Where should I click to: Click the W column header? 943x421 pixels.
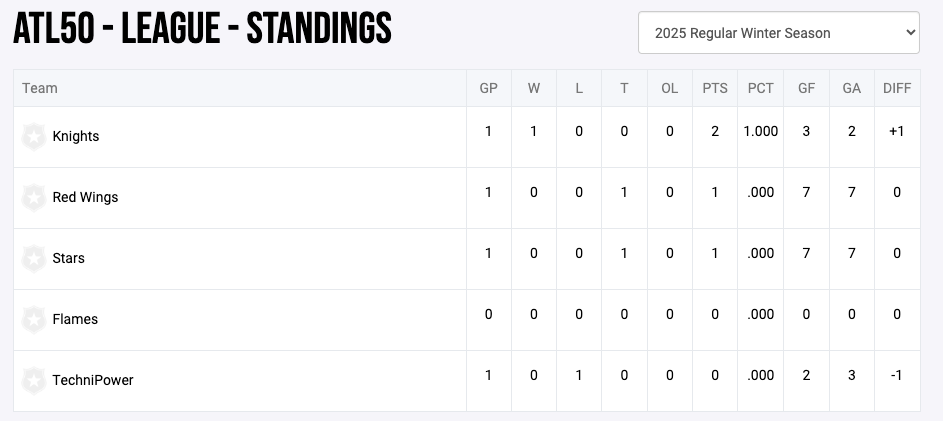(534, 88)
